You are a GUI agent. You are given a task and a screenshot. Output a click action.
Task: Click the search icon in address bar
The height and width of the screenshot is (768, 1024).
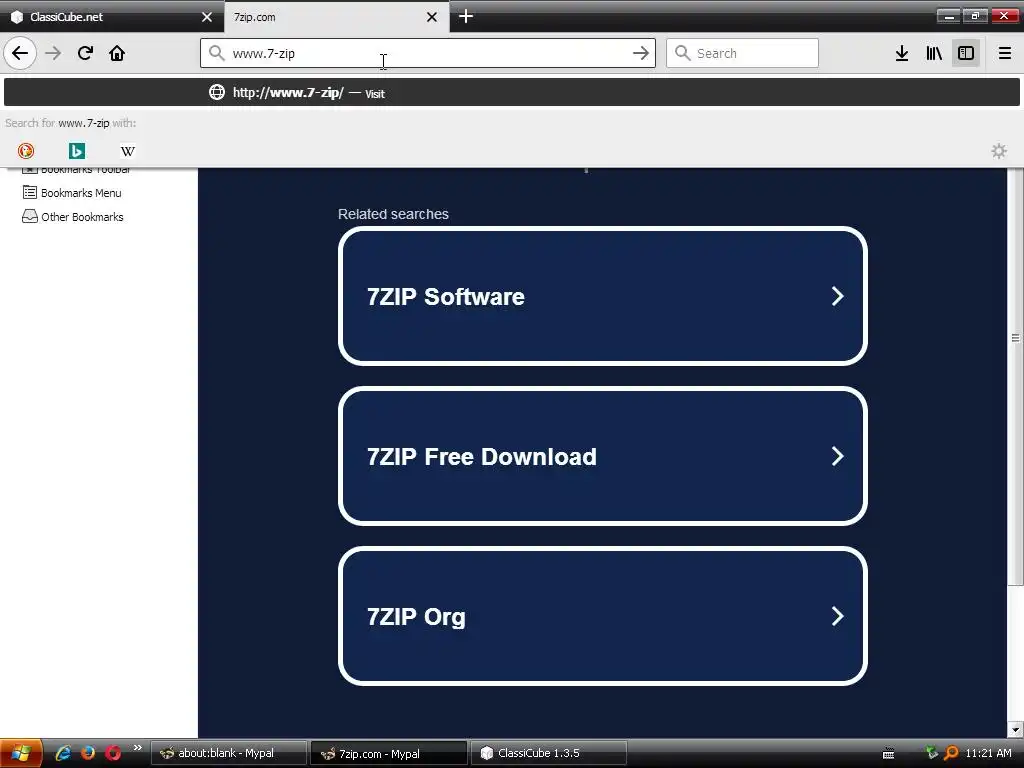[x=216, y=53]
